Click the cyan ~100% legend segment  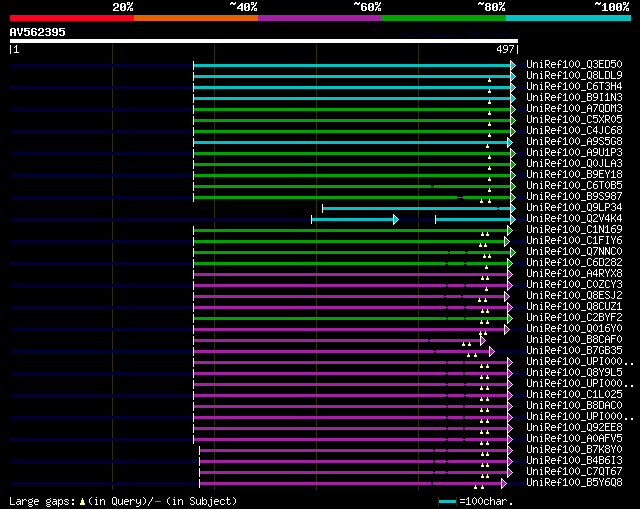click(x=569, y=18)
